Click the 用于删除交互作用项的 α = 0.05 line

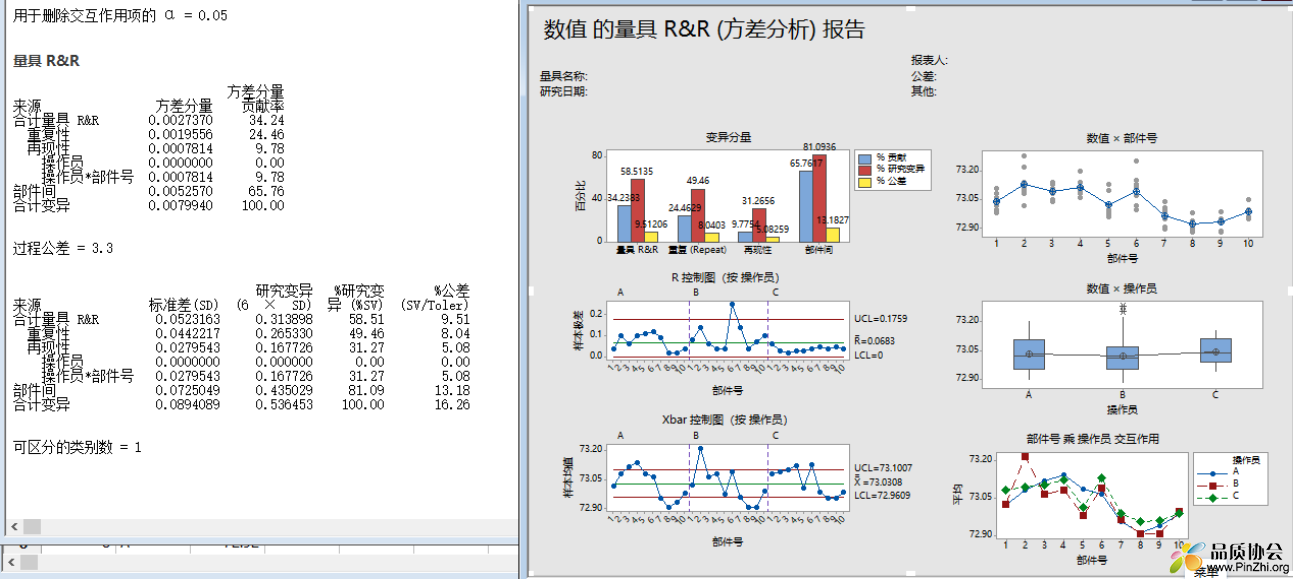(x=120, y=16)
